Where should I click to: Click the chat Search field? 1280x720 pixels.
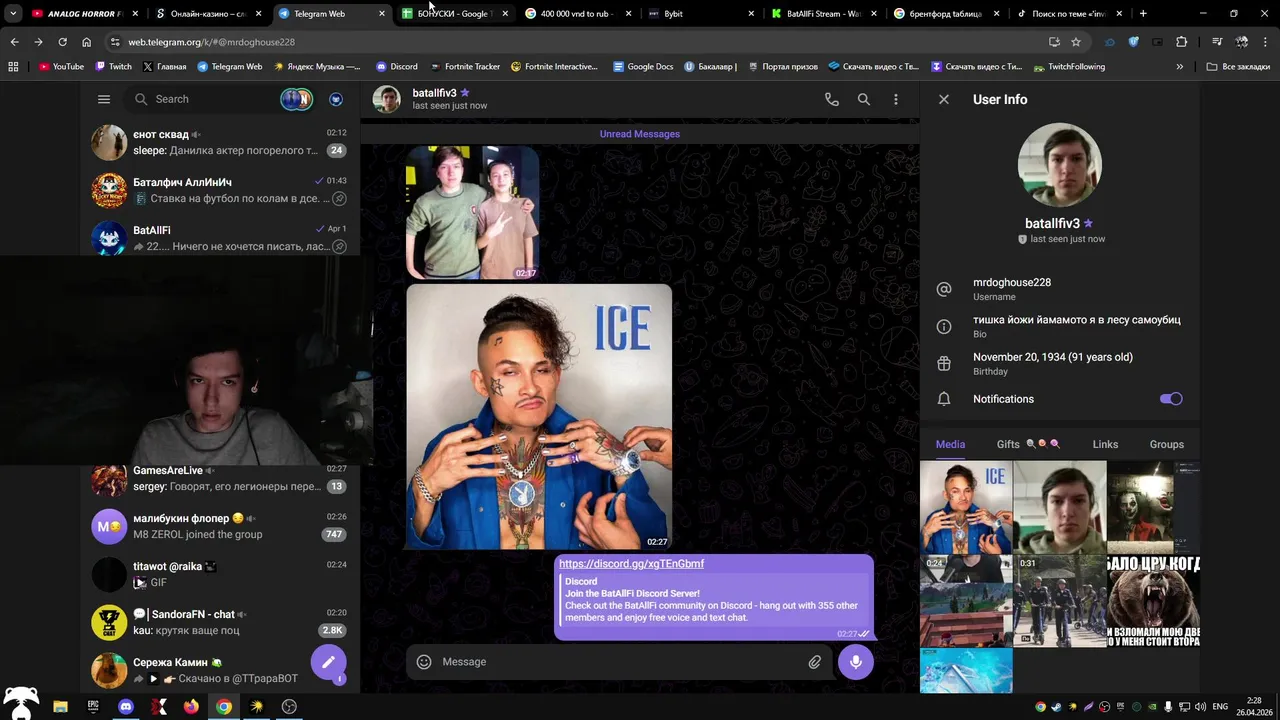pyautogui.click(x=200, y=99)
